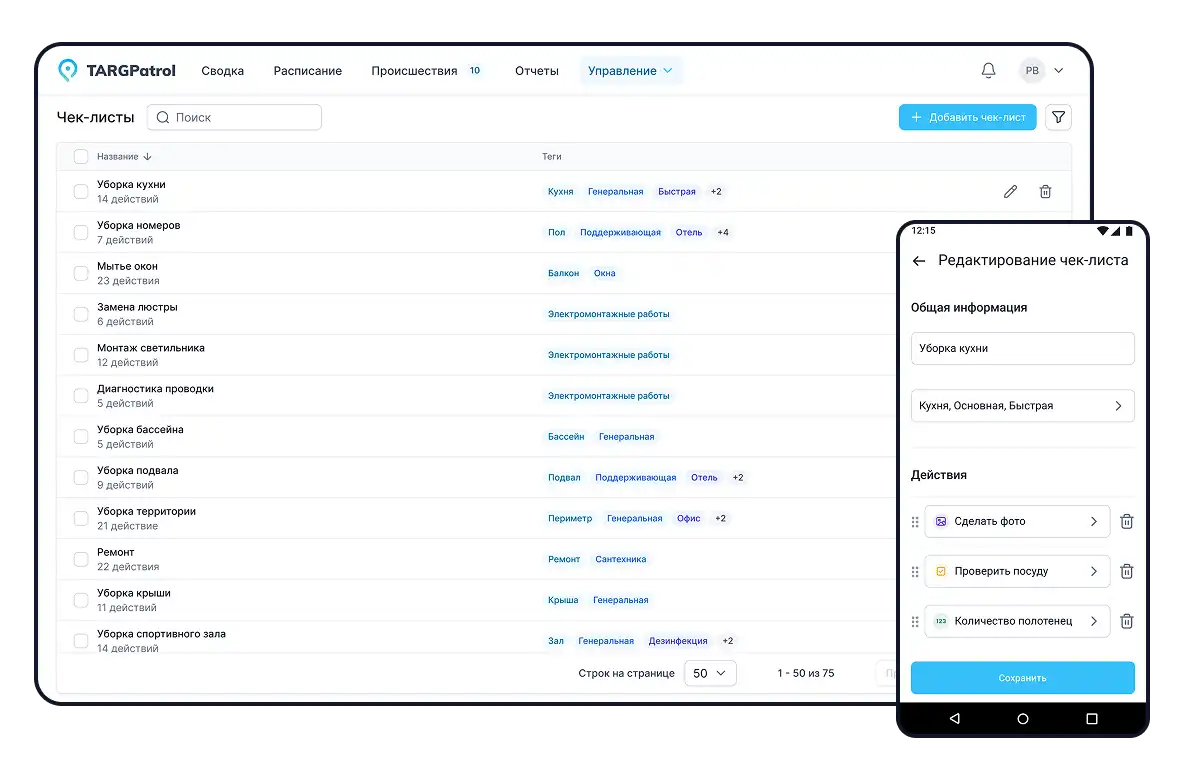Click the Бассейн tag

(x=566, y=436)
